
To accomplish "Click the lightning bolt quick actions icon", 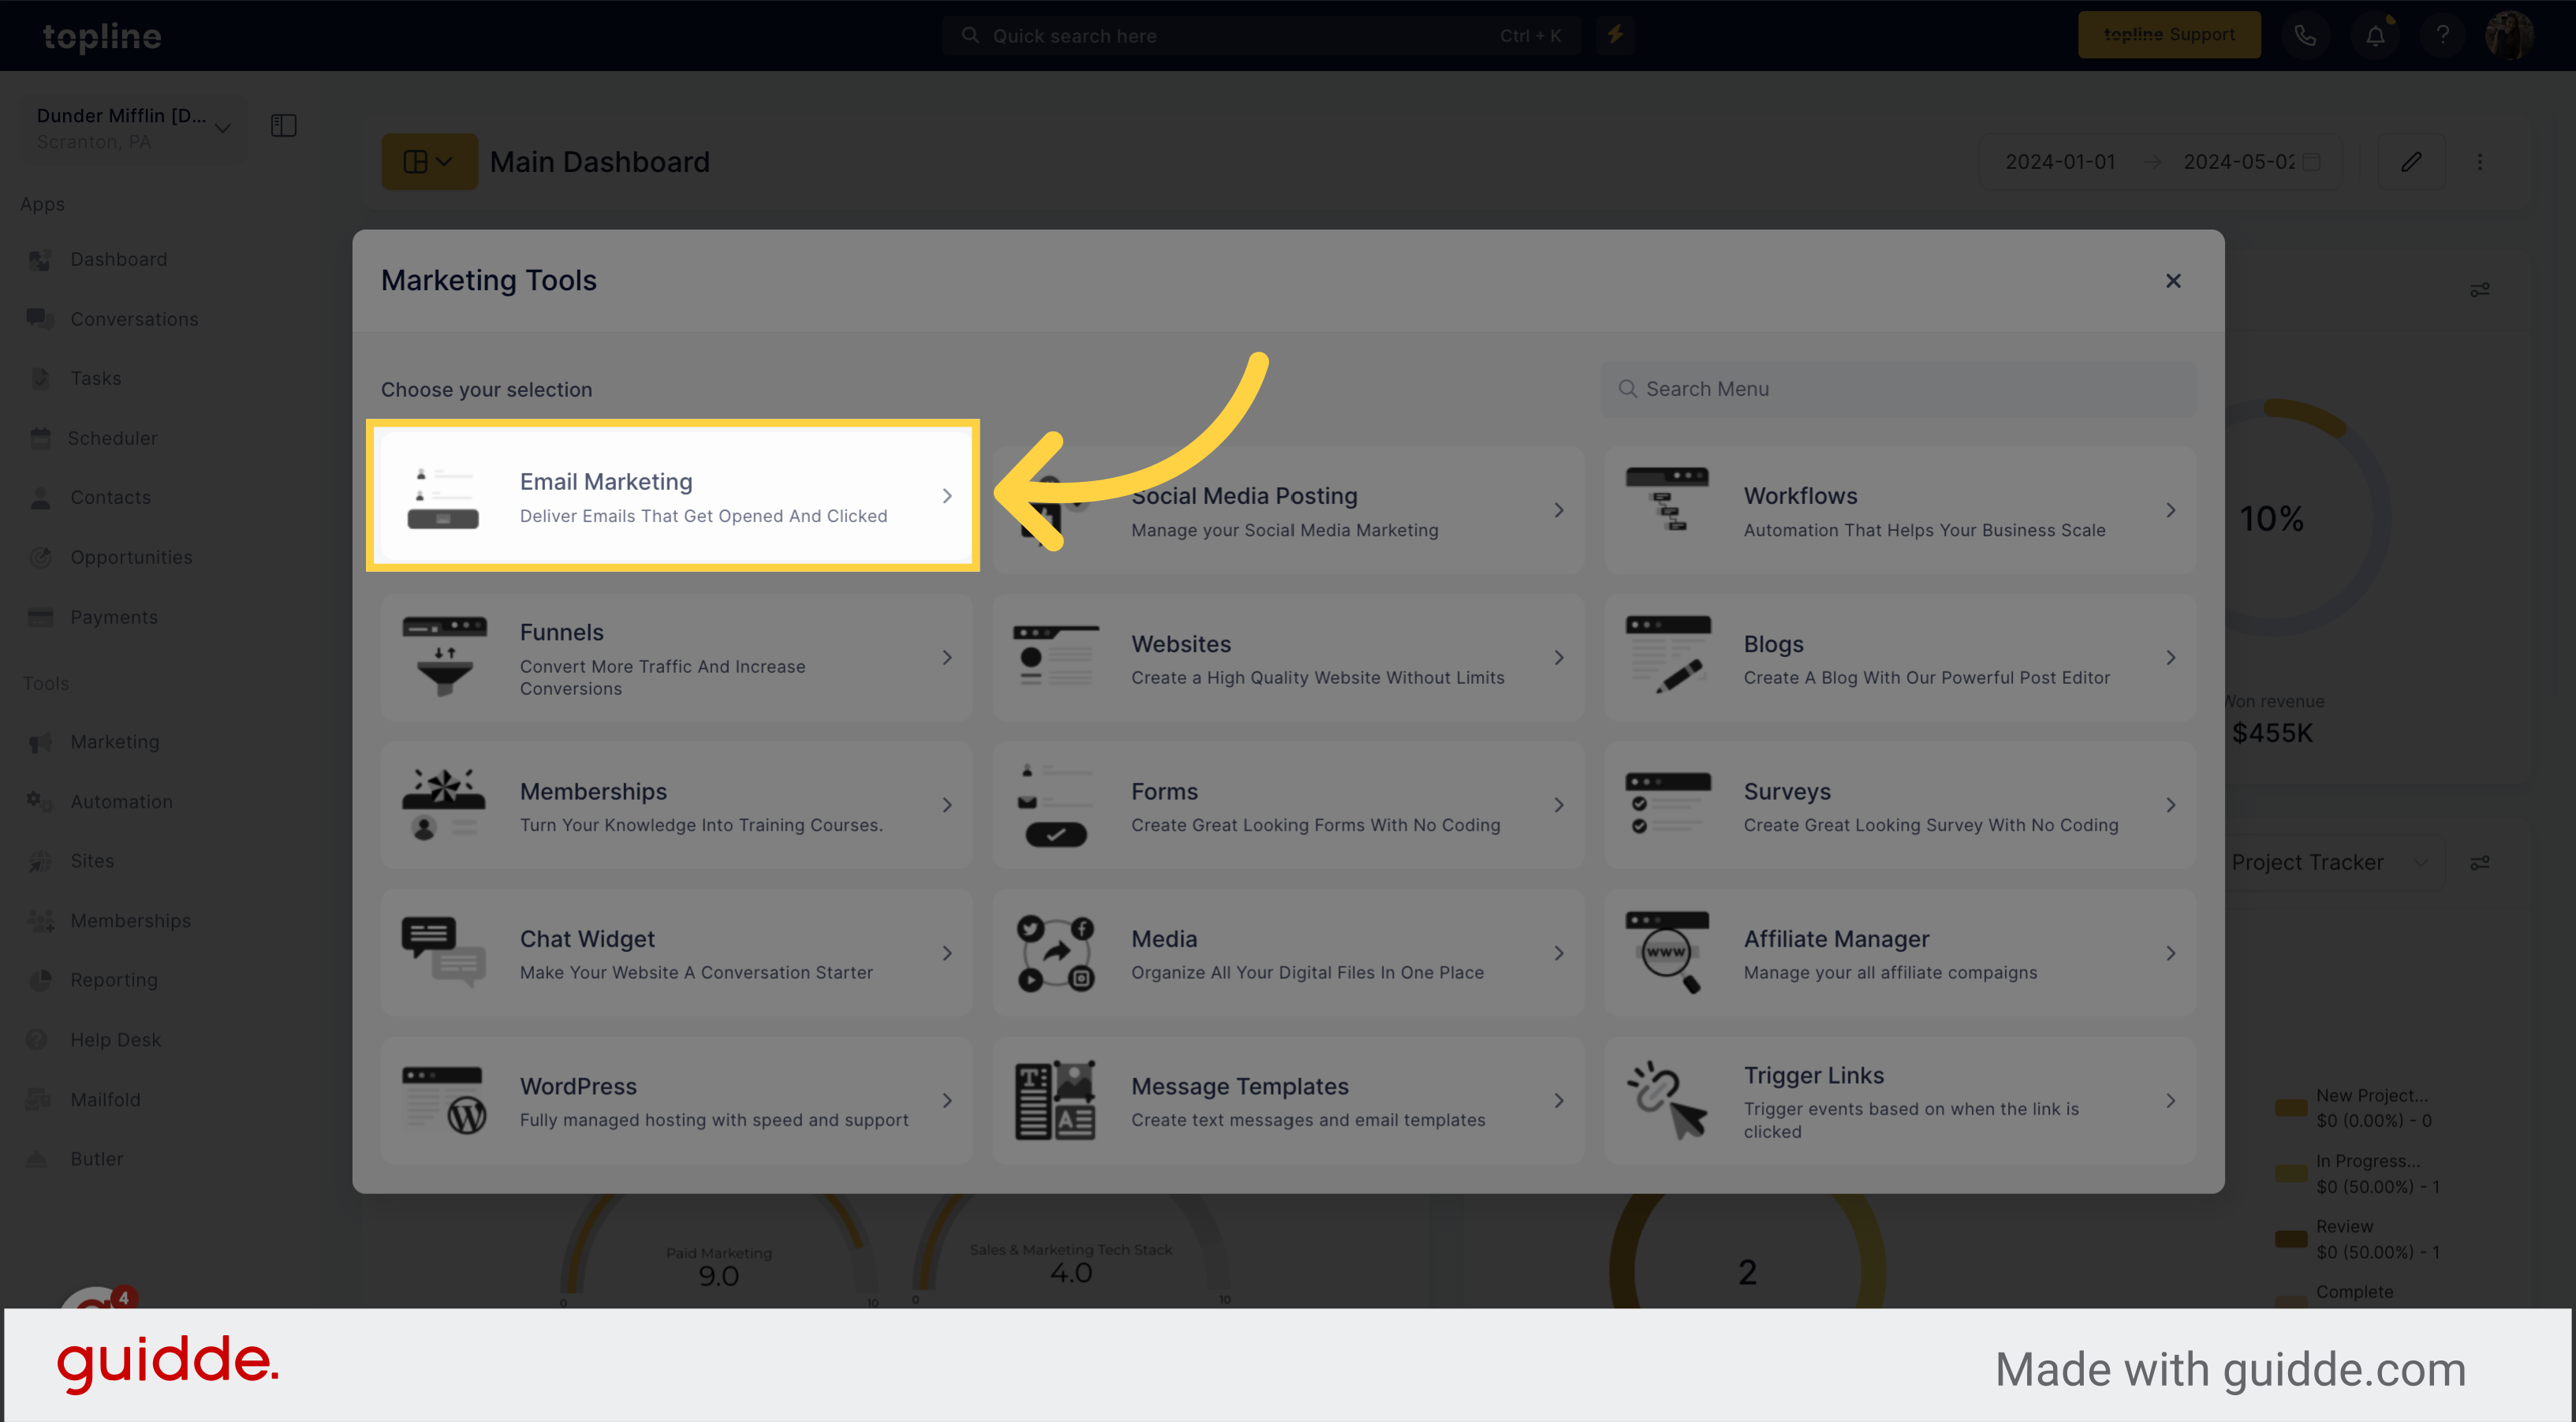I will click(1615, 35).
